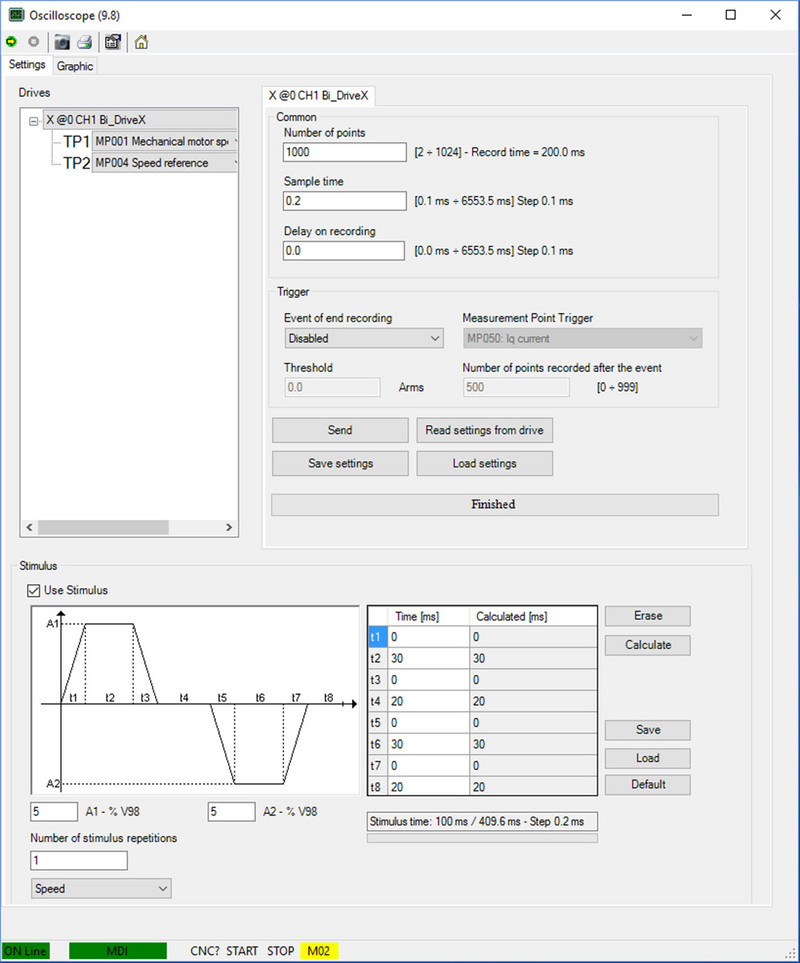
Task: Select the X @0 CH1 Bi_DriveX tab
Action: click(318, 95)
